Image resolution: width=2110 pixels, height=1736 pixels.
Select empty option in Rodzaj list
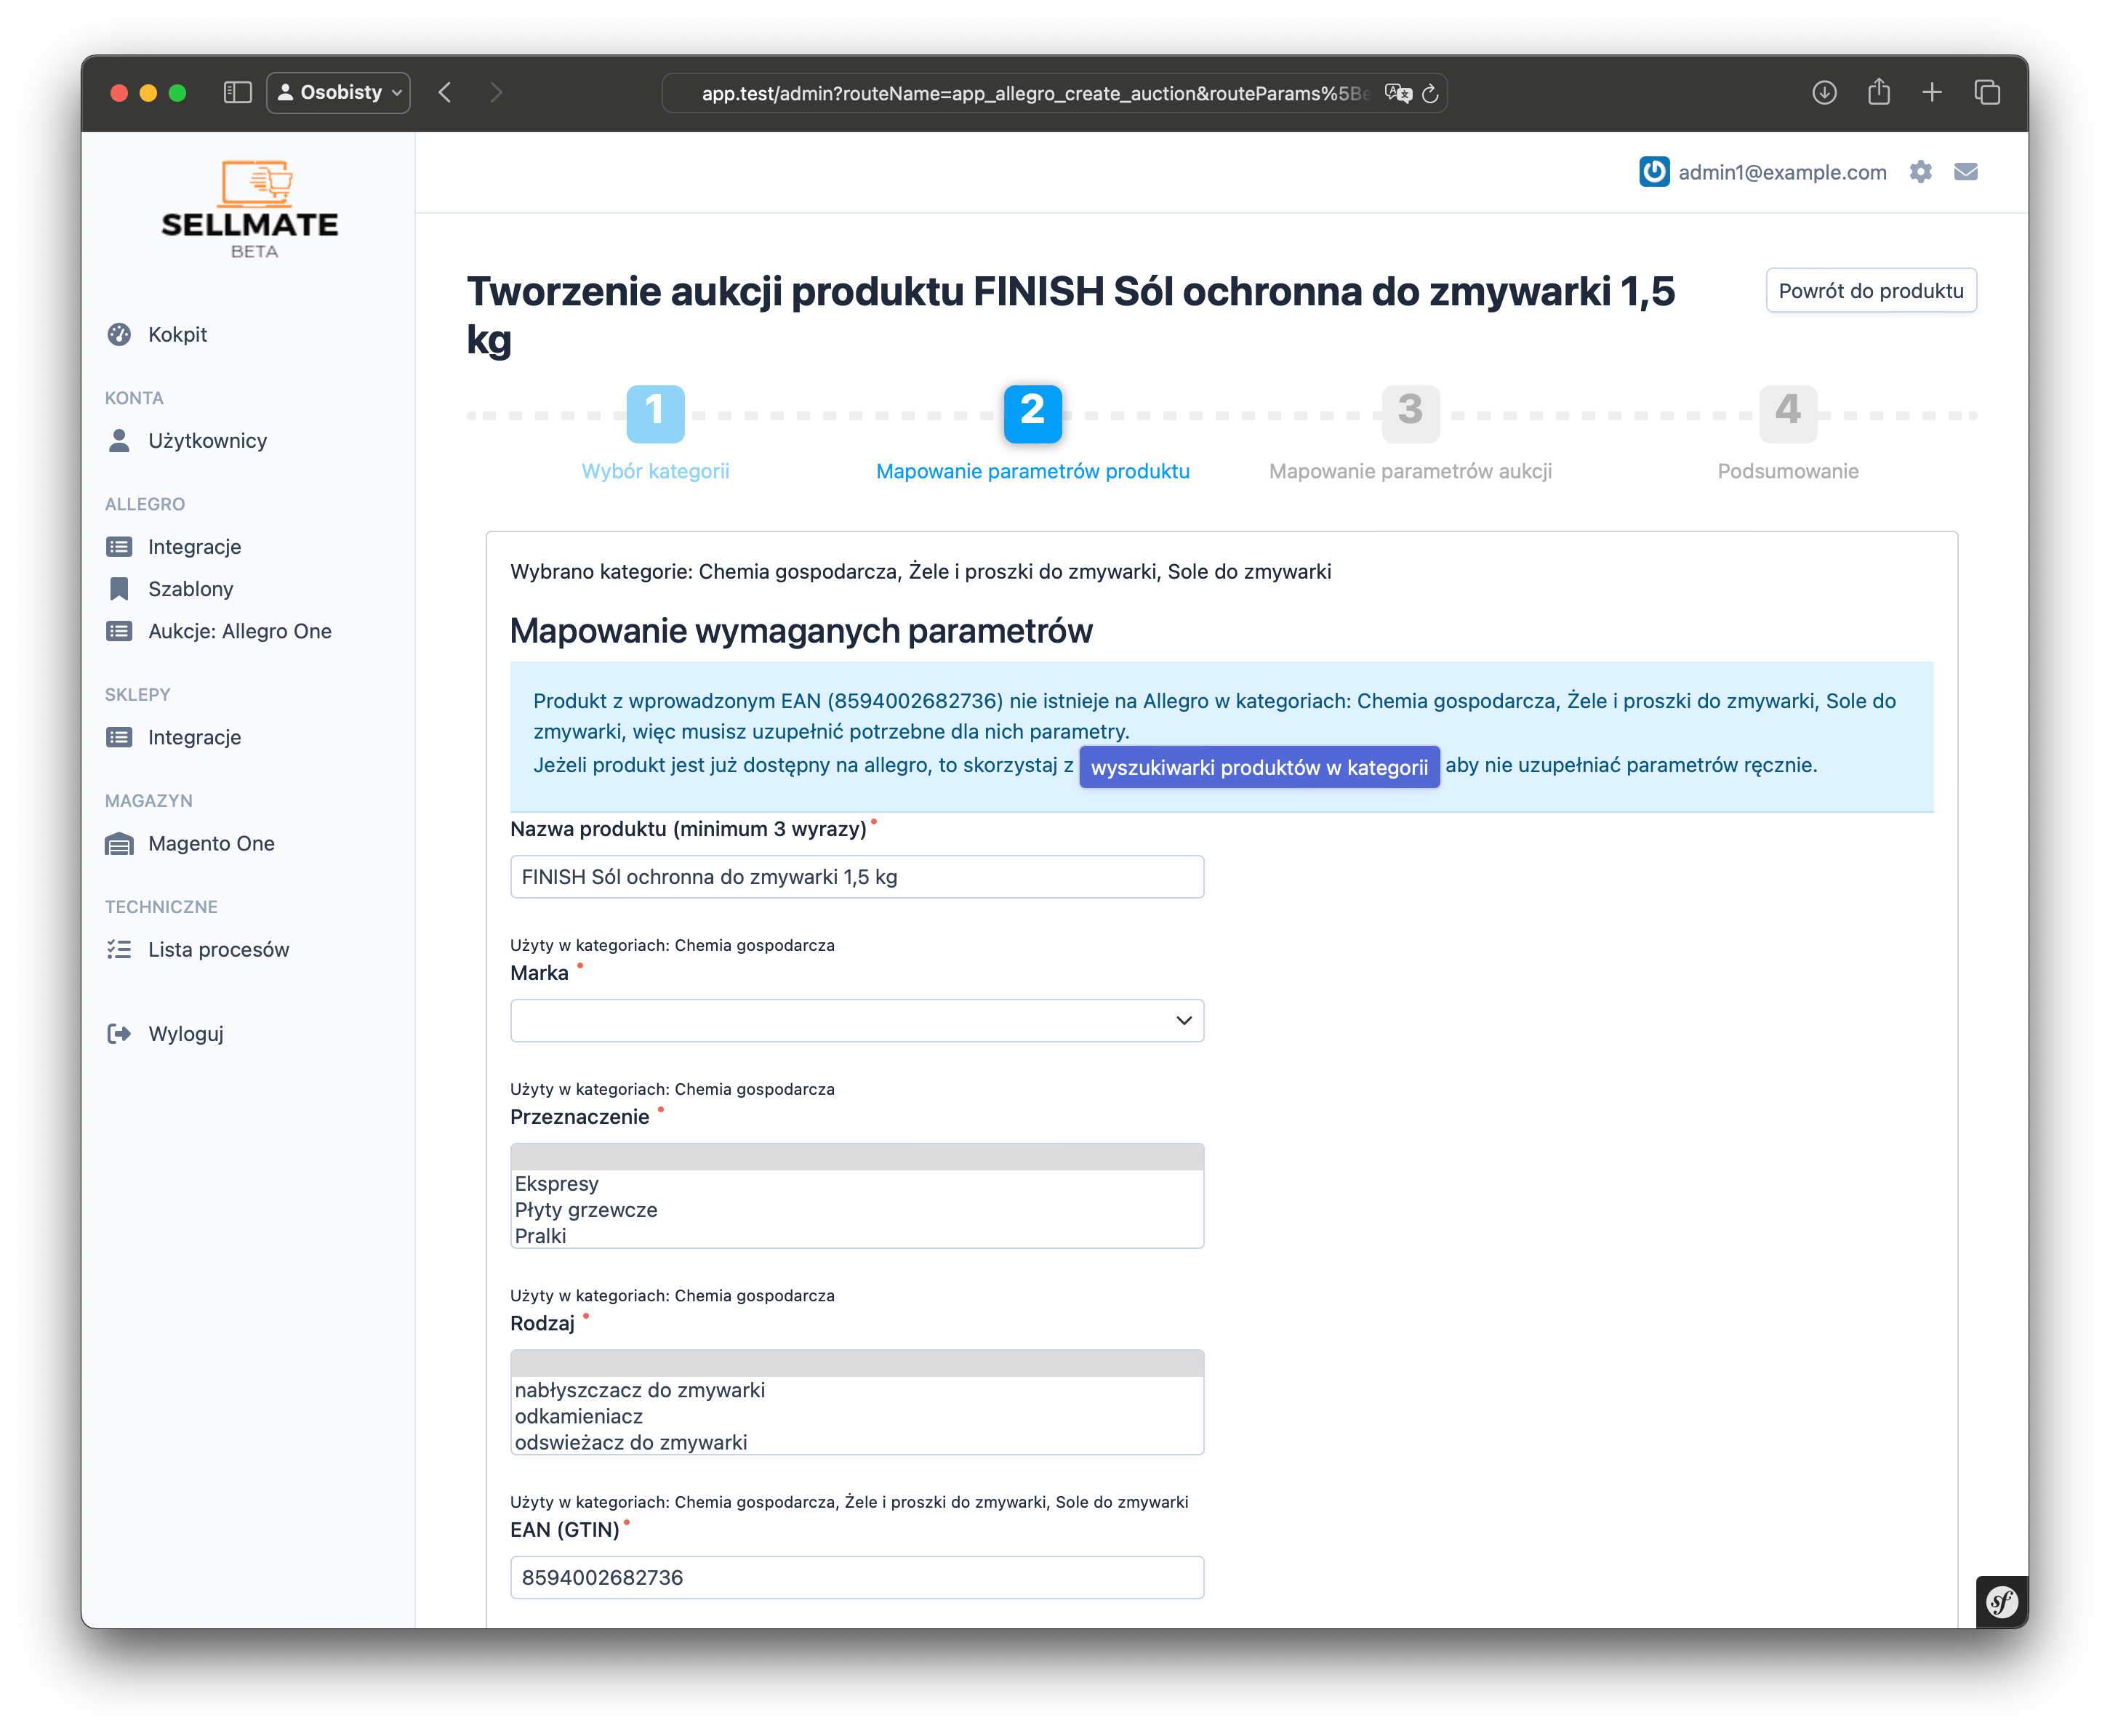point(856,1363)
